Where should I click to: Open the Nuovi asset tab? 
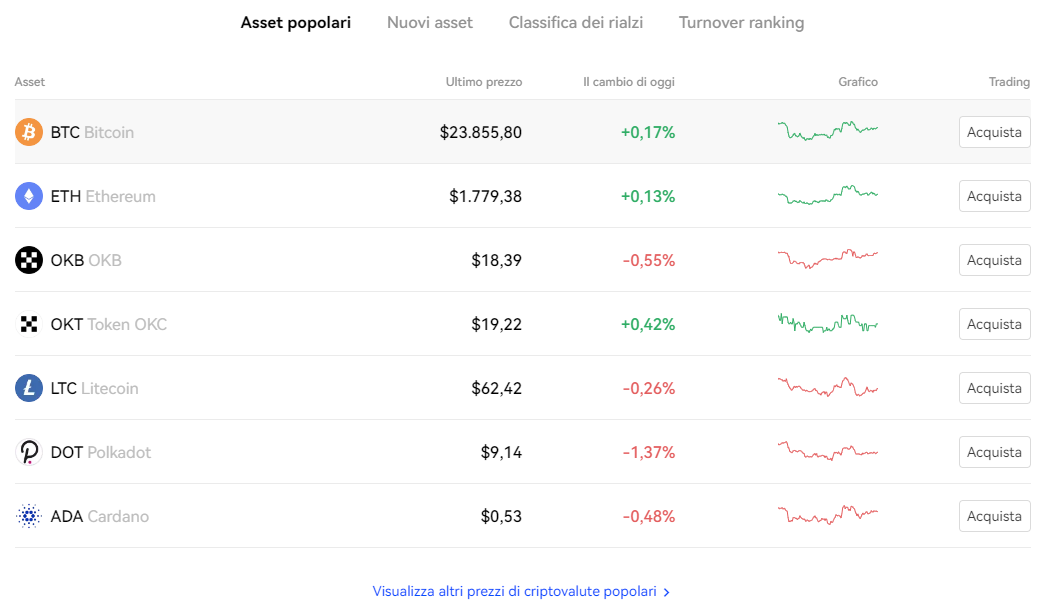[x=430, y=23]
